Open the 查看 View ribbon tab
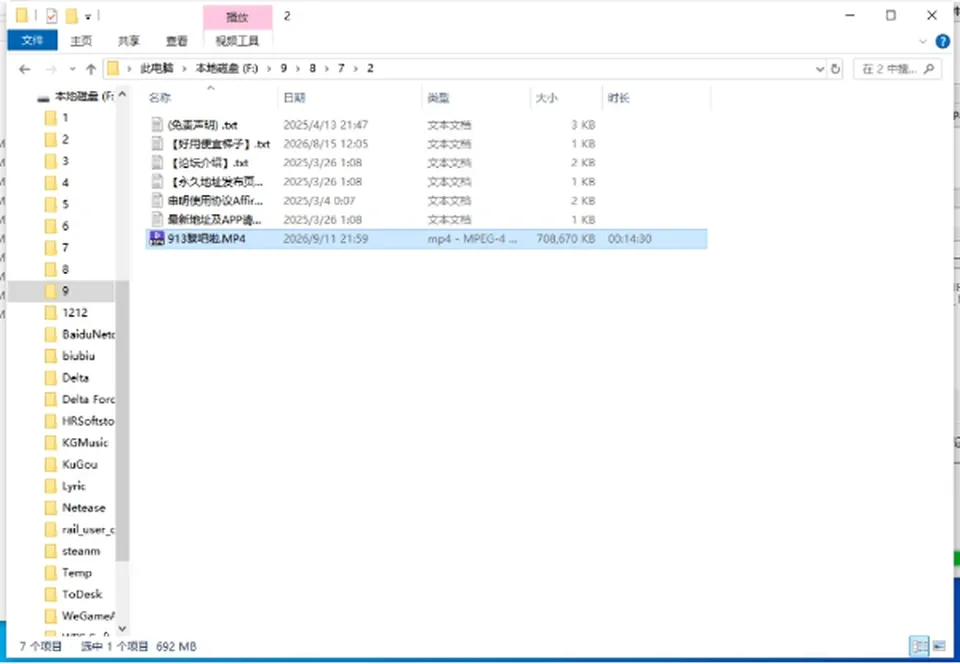This screenshot has height=664, width=960. tap(176, 41)
